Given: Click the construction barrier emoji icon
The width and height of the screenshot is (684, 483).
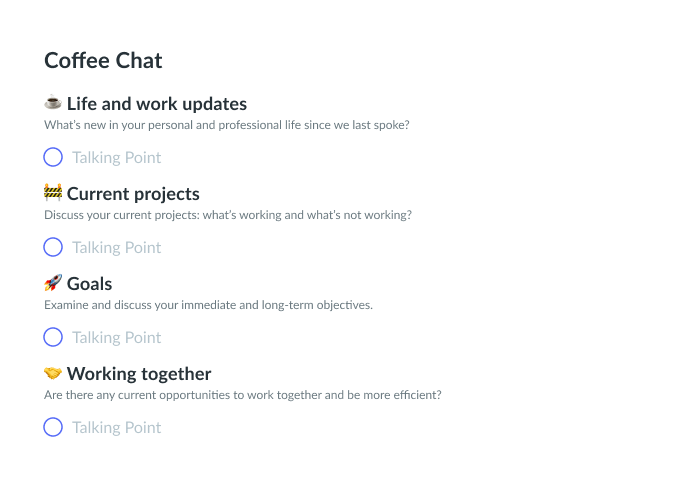Looking at the screenshot, I should pos(53,192).
